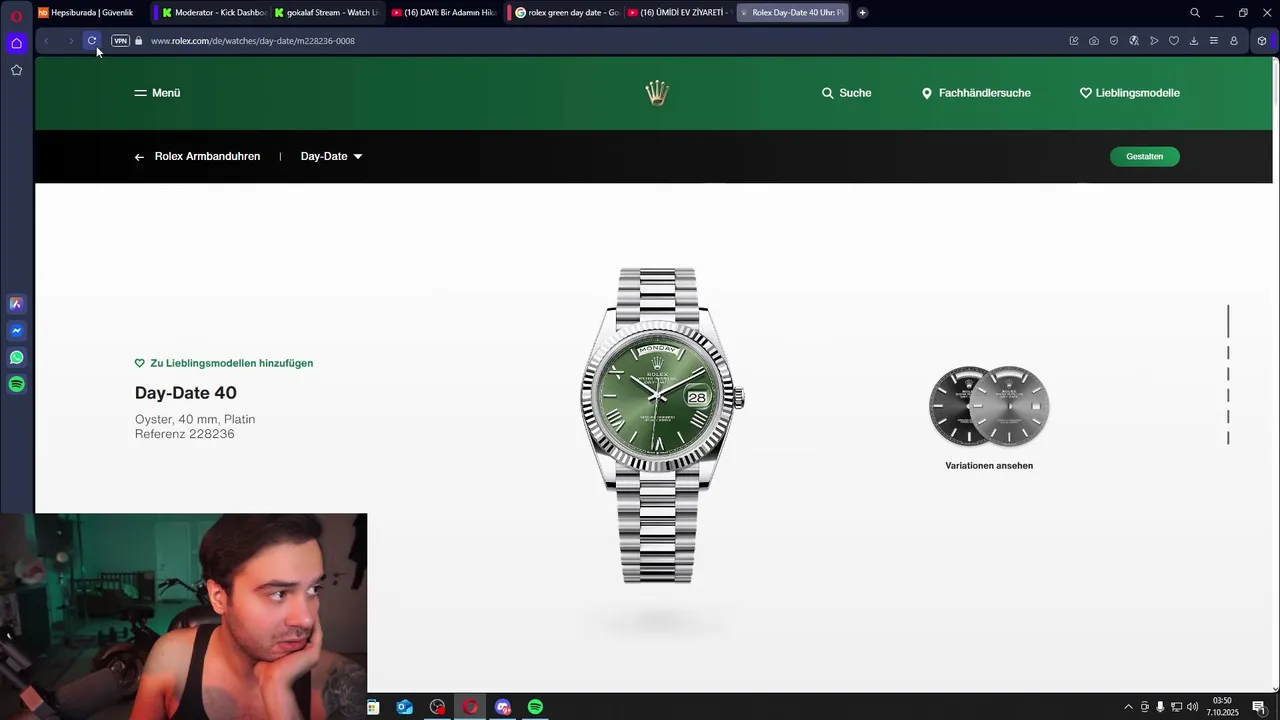Switch to Hepsiburada tab

pyautogui.click(x=91, y=13)
